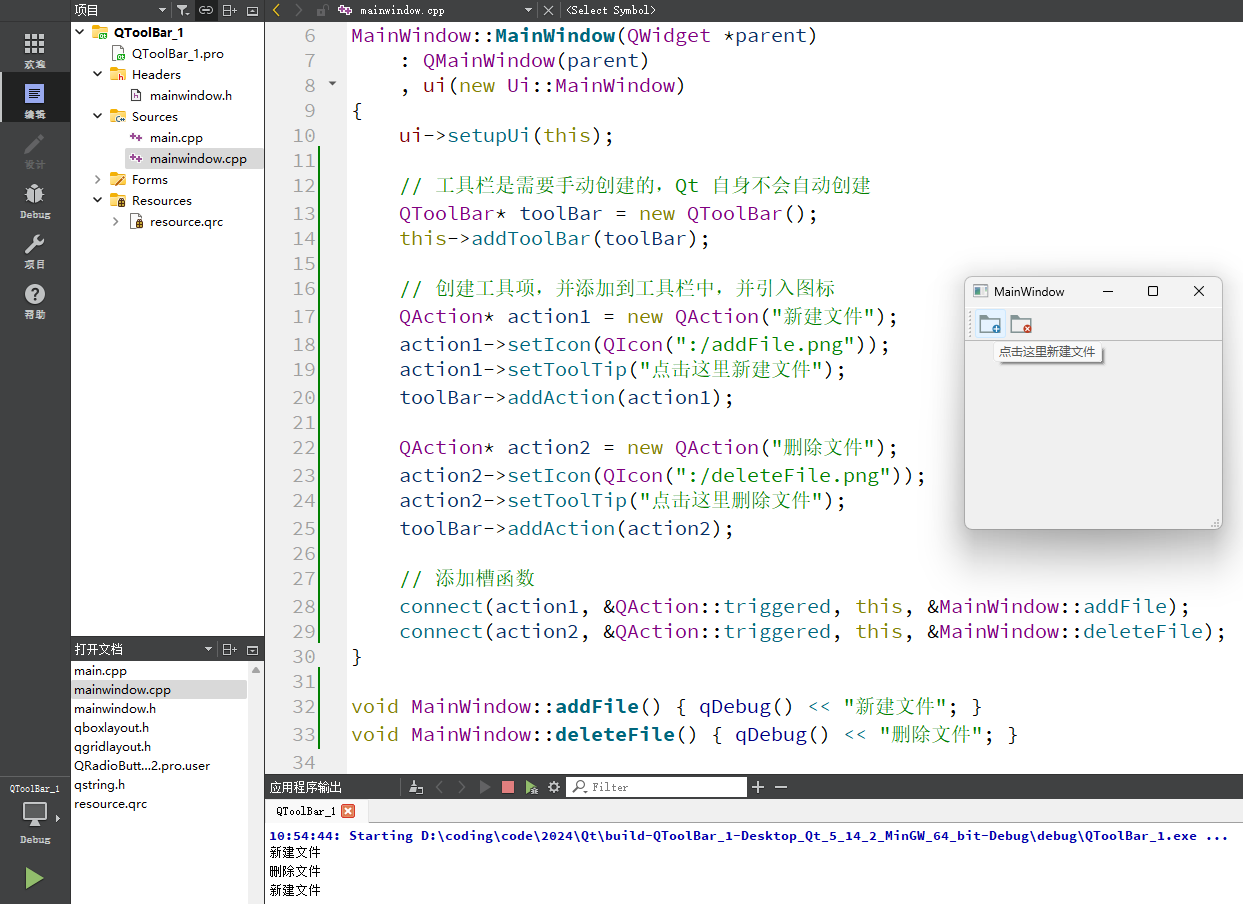The image size is (1243, 904).
Task: Click the output Filter input field
Action: [x=657, y=787]
